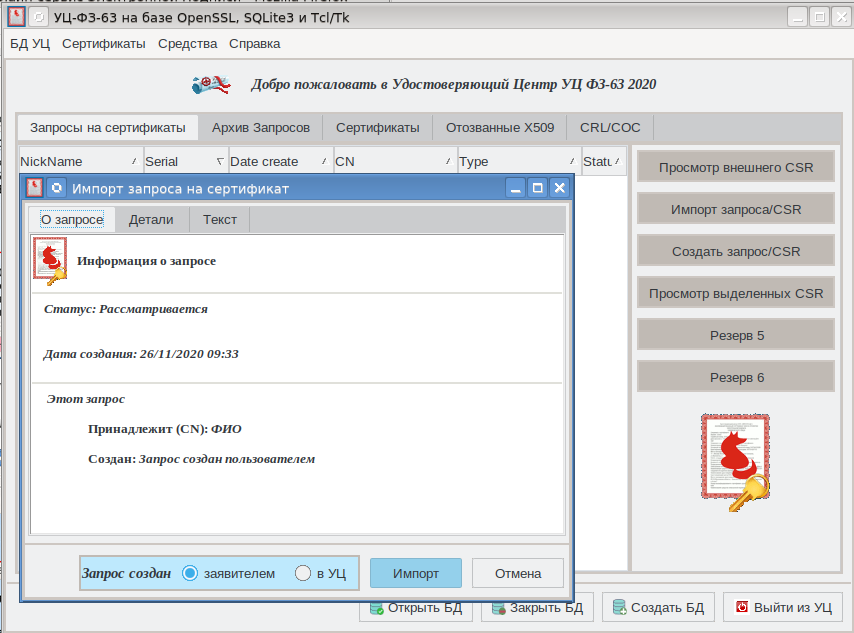Click the certificate icon in dialog info header
Screen dimensions: 854x633
(49, 261)
